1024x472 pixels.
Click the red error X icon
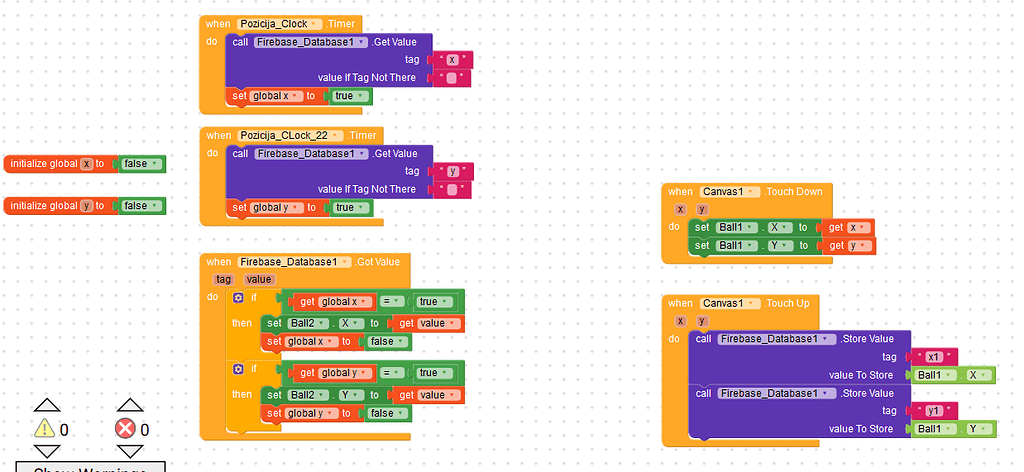tap(125, 428)
